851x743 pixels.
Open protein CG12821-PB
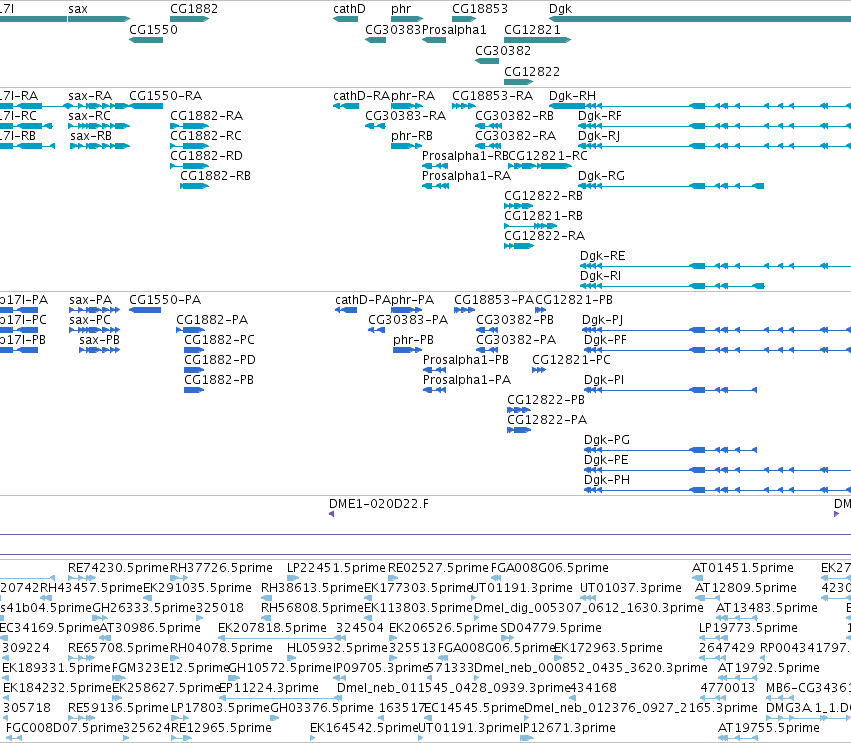[x=574, y=300]
